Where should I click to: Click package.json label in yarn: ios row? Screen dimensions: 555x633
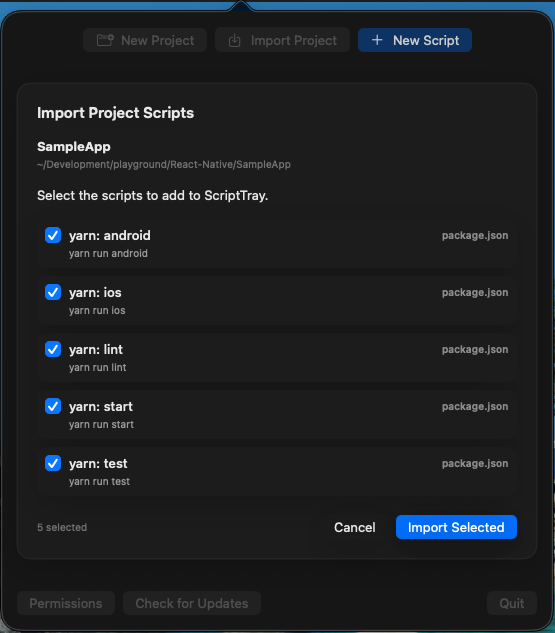[x=475, y=292]
